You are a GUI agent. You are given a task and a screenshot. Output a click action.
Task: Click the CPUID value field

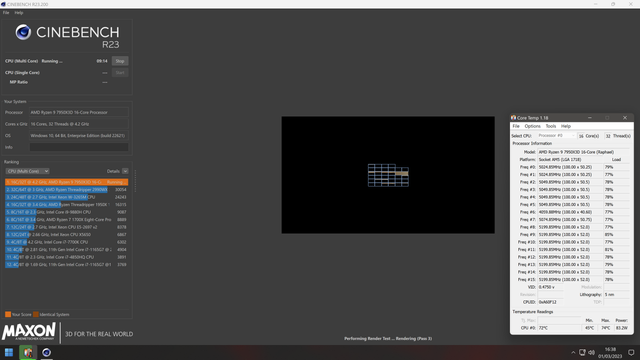550,302
